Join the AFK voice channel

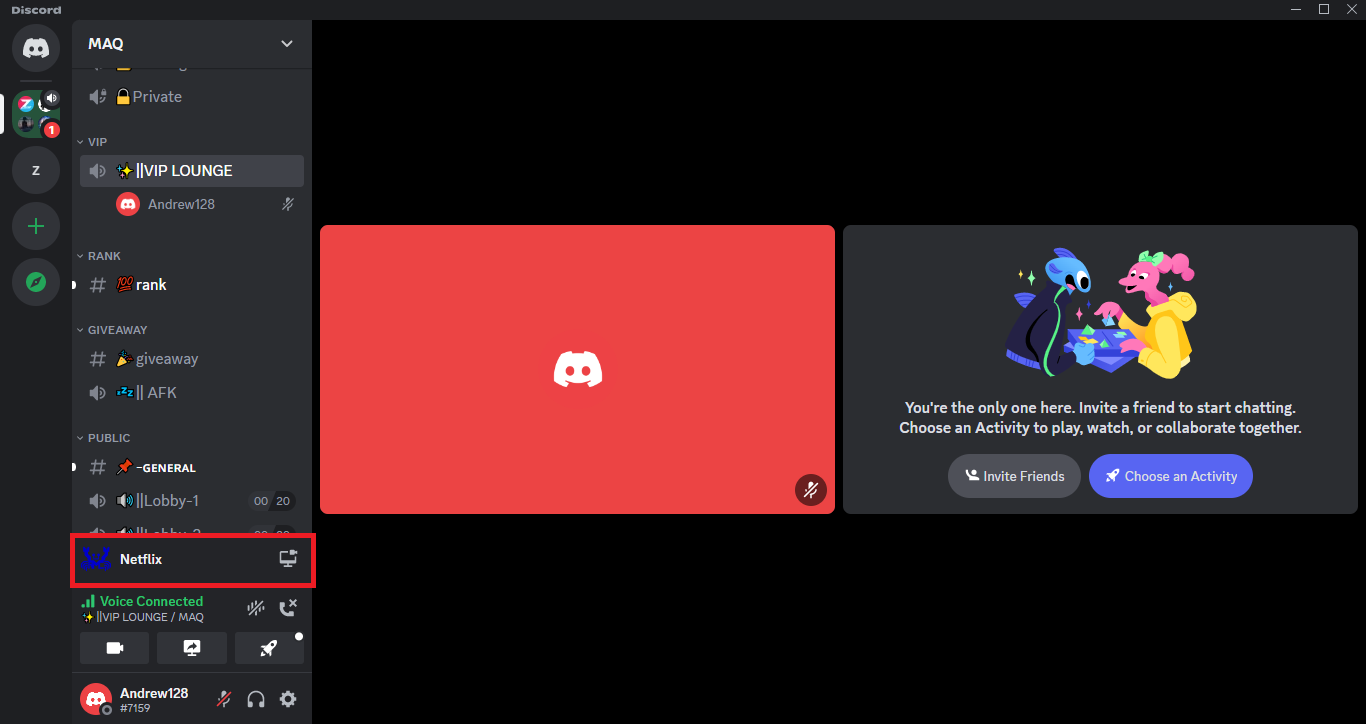pos(192,393)
